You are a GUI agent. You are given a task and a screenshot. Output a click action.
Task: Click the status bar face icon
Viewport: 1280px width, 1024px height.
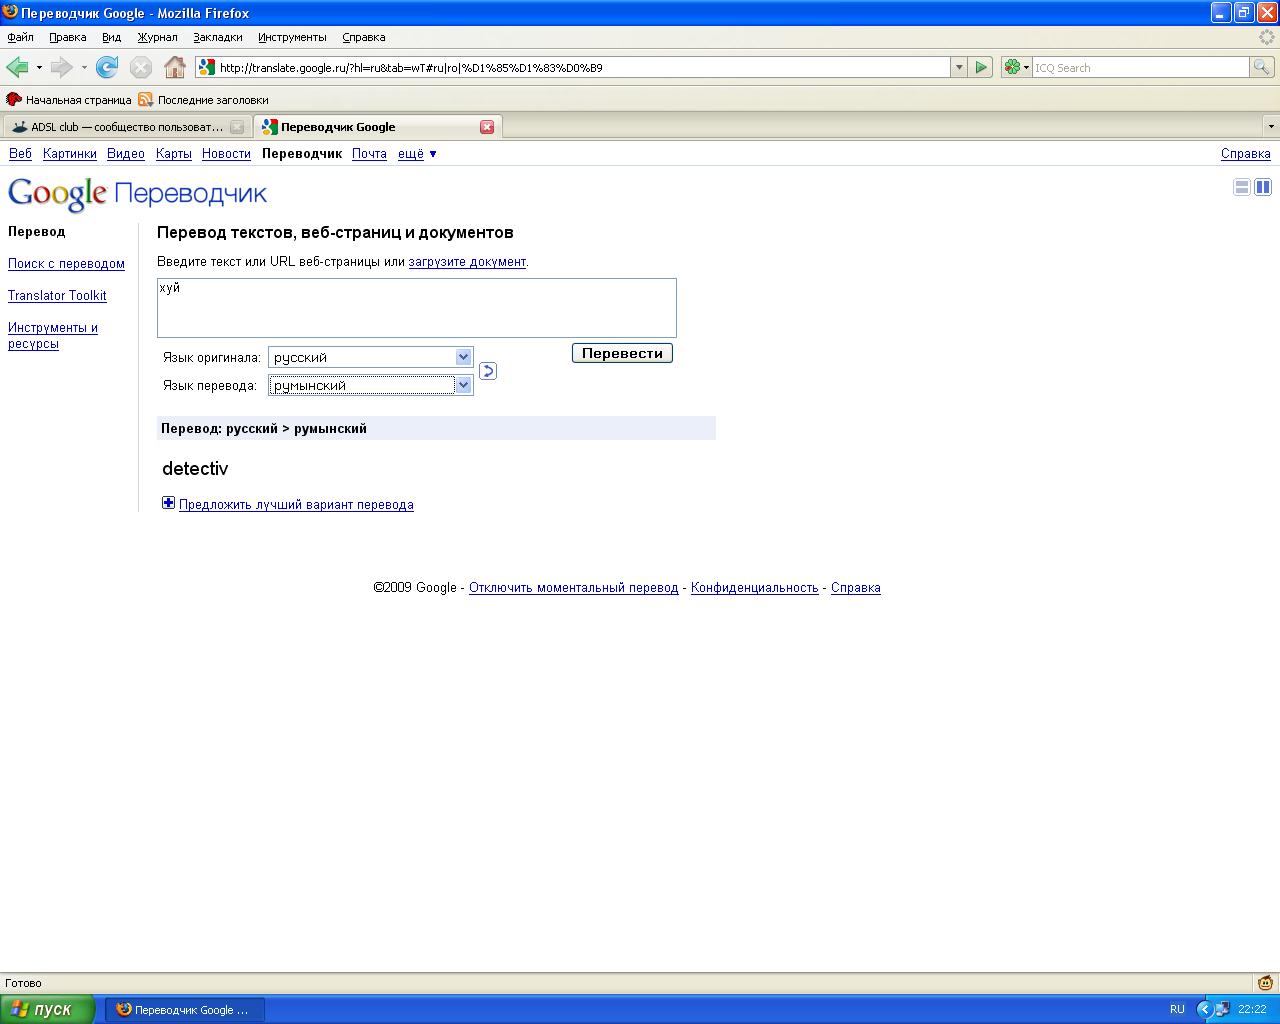[1266, 983]
